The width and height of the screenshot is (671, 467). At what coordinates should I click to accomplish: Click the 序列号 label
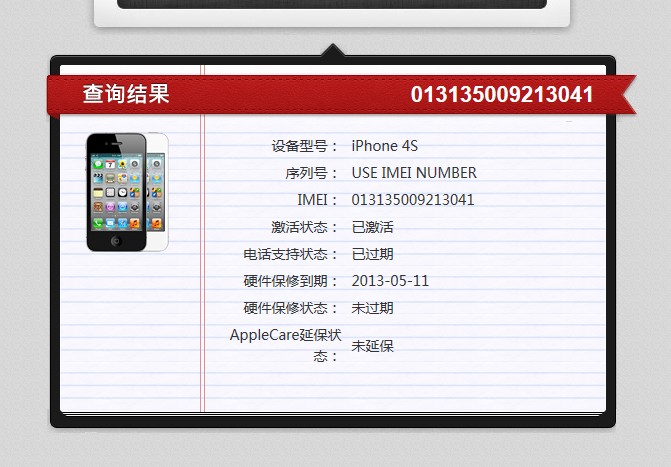point(311,173)
